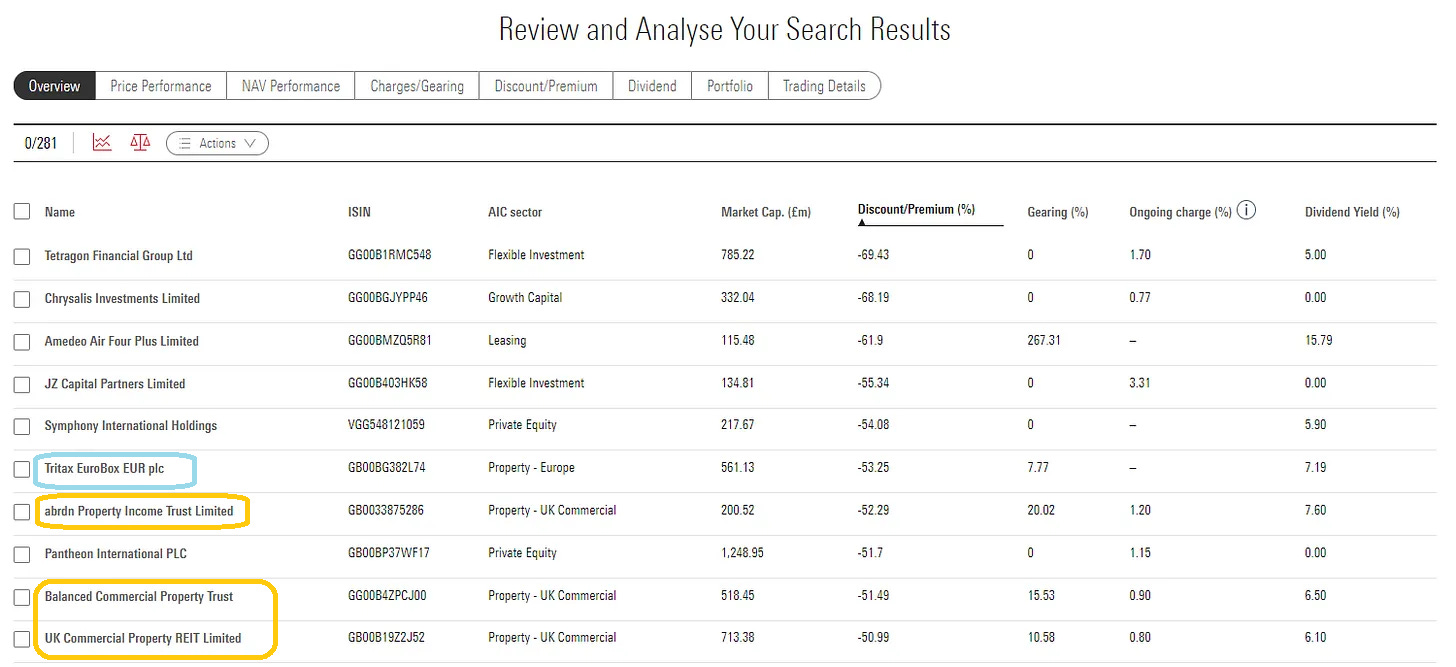
Task: Open Balanced Commercial Property Trust link
Action: pyautogui.click(x=139, y=596)
